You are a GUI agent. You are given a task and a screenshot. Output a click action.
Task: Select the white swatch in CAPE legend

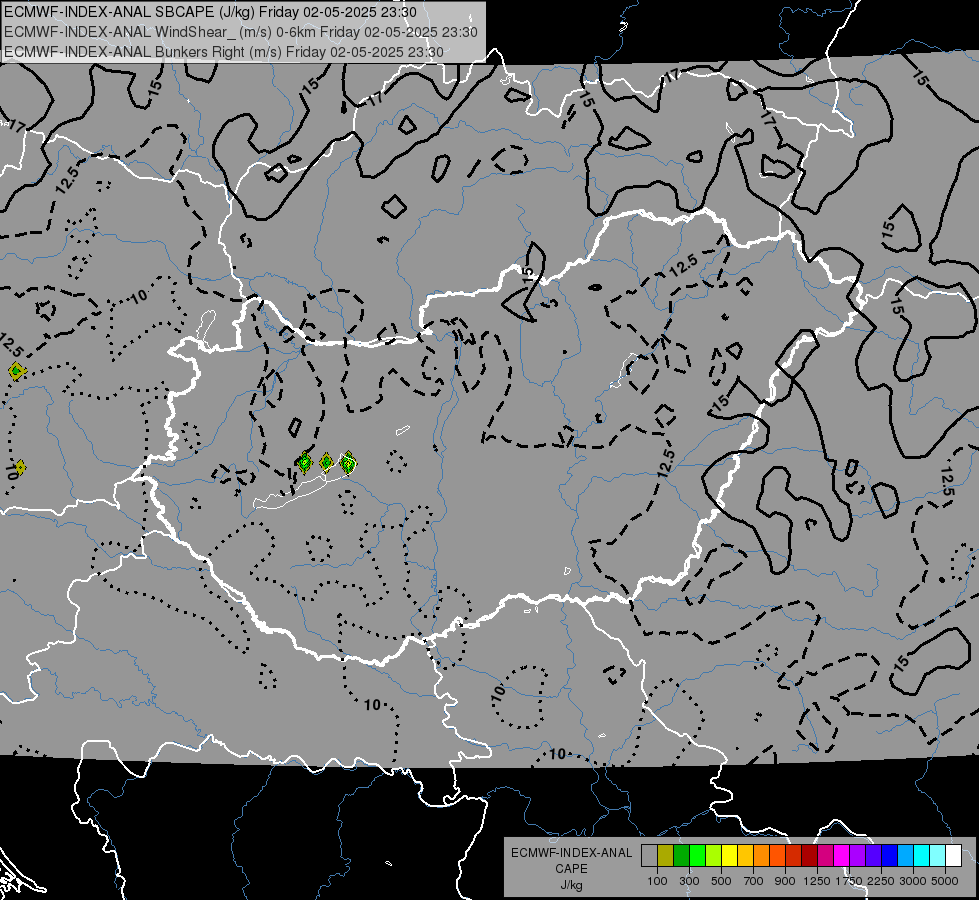[x=953, y=856]
